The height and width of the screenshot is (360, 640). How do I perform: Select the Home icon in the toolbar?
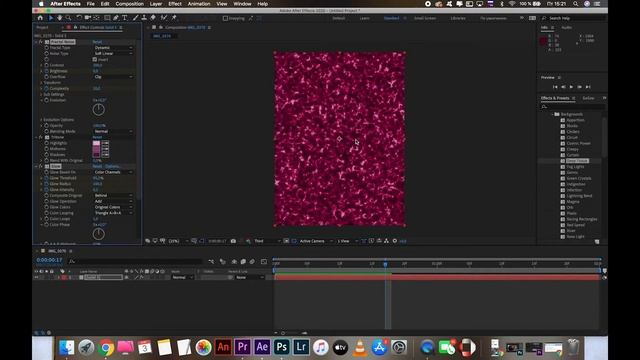point(40,18)
